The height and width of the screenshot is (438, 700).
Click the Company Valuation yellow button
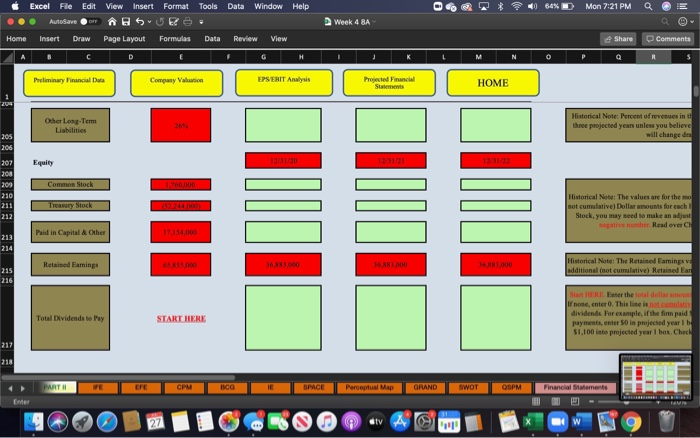[x=176, y=83]
